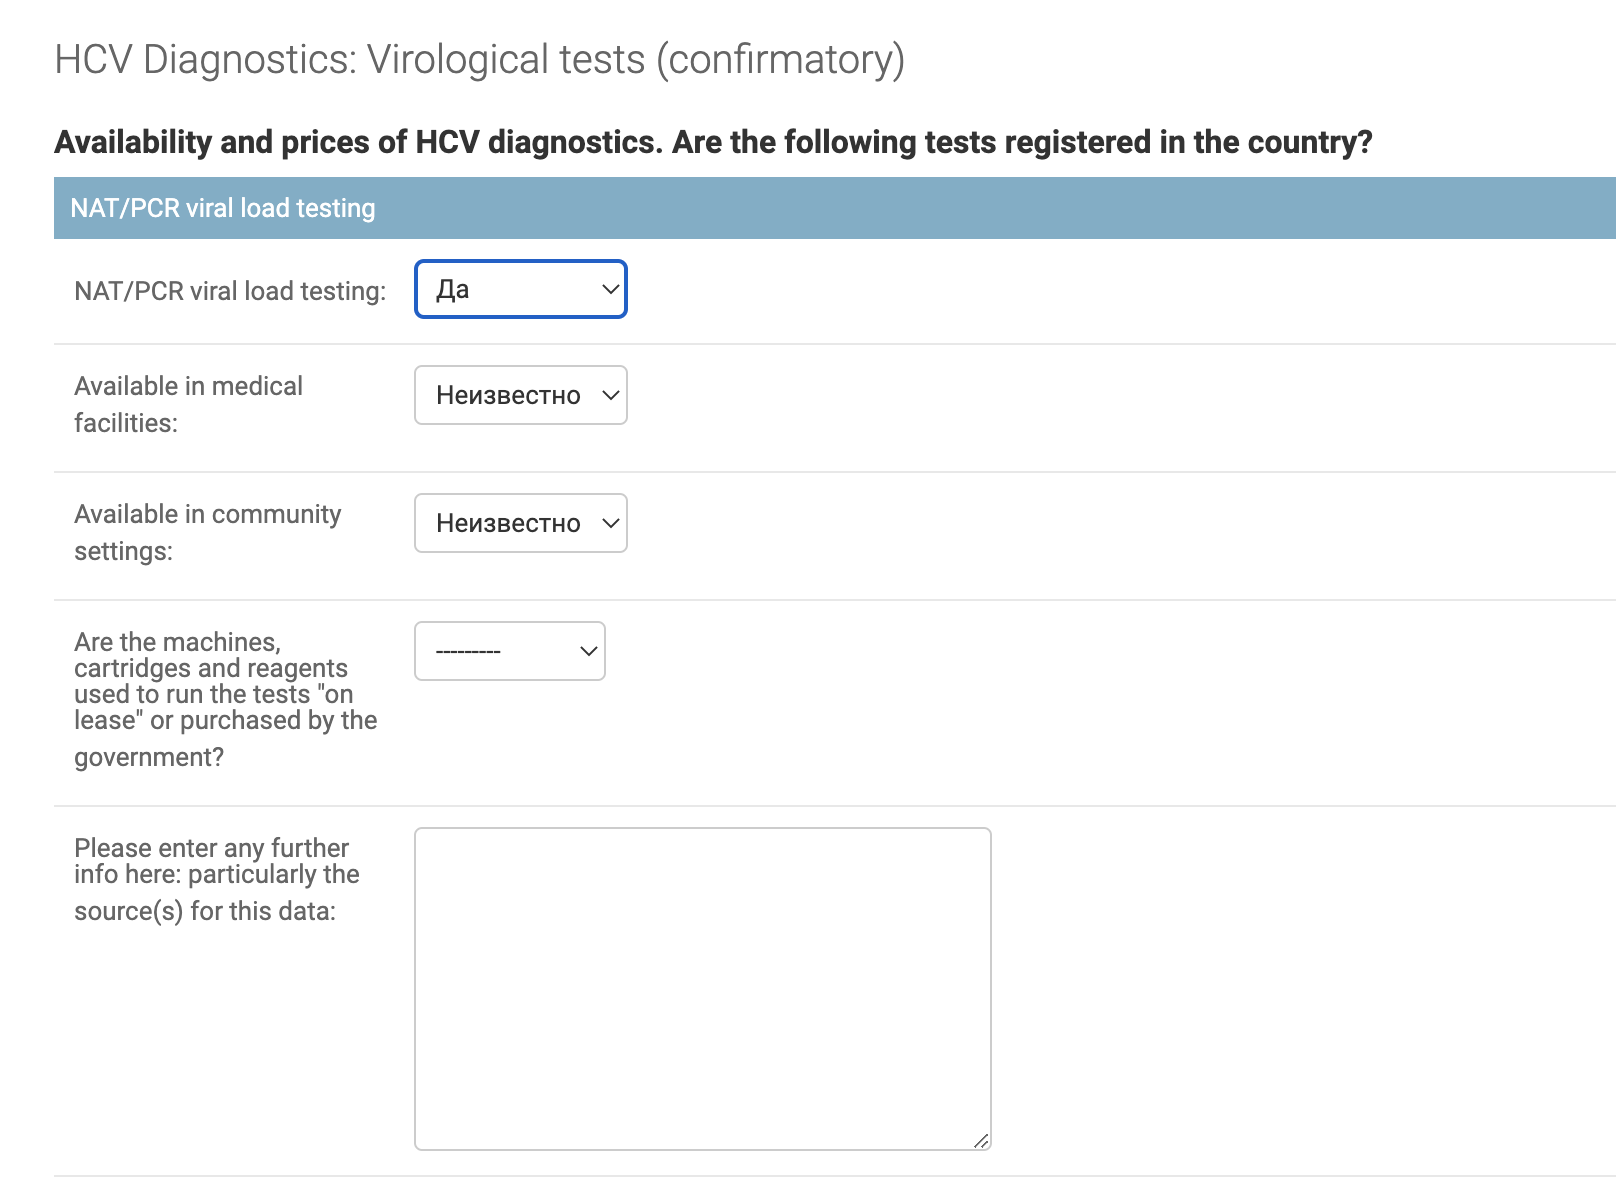Open the machines lease or purchased dropdown
This screenshot has width=1616, height=1192.
coord(510,651)
